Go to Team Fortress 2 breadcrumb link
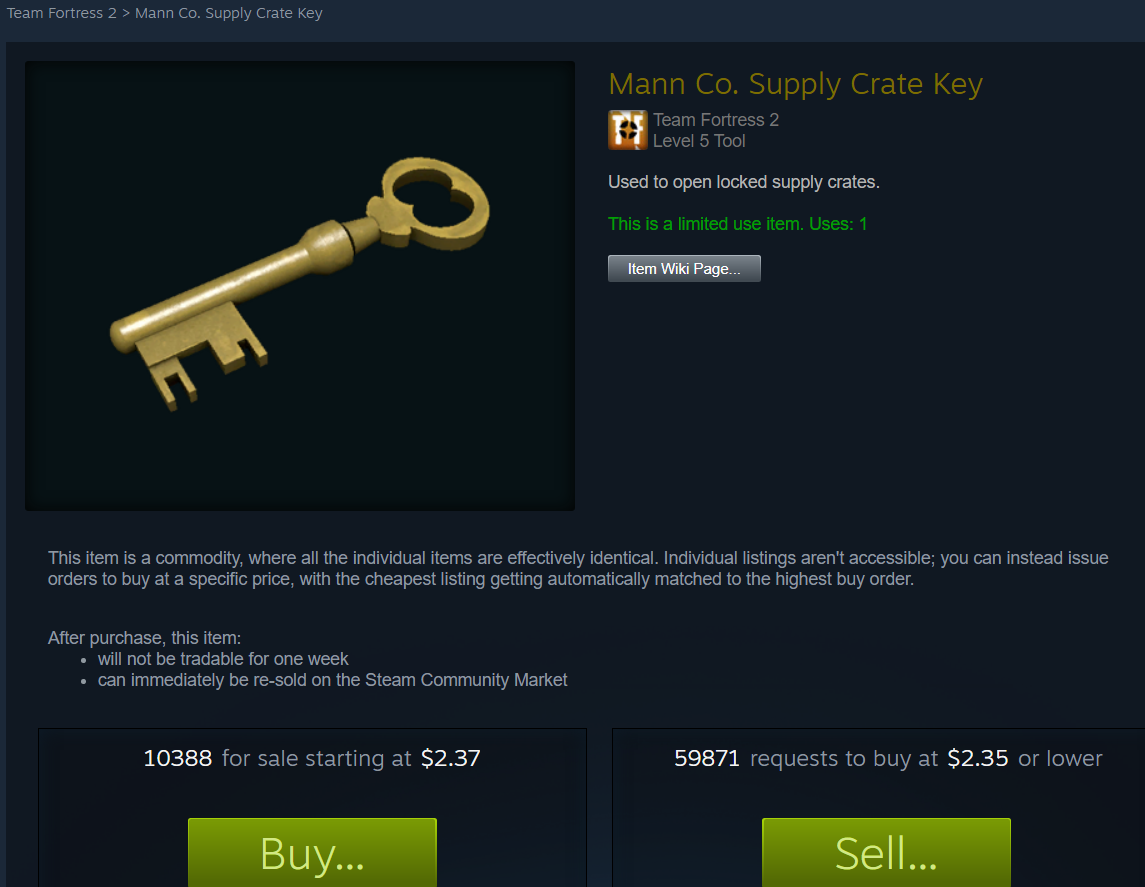Image resolution: width=1145 pixels, height=887 pixels. click(x=61, y=13)
